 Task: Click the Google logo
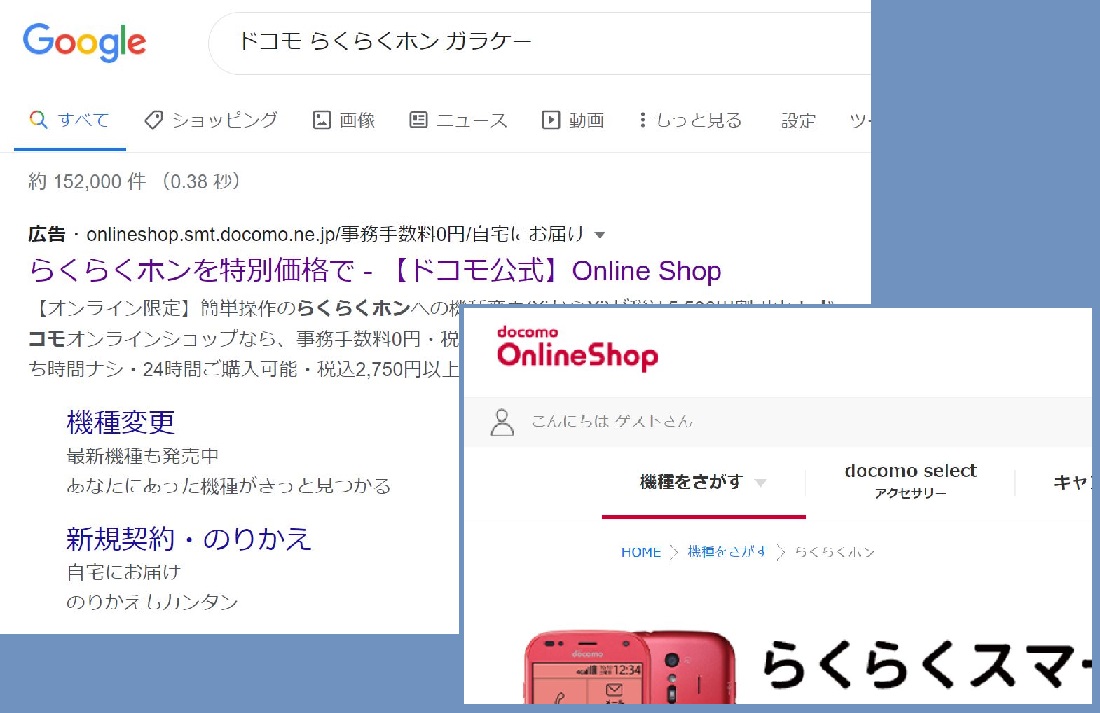point(84,42)
